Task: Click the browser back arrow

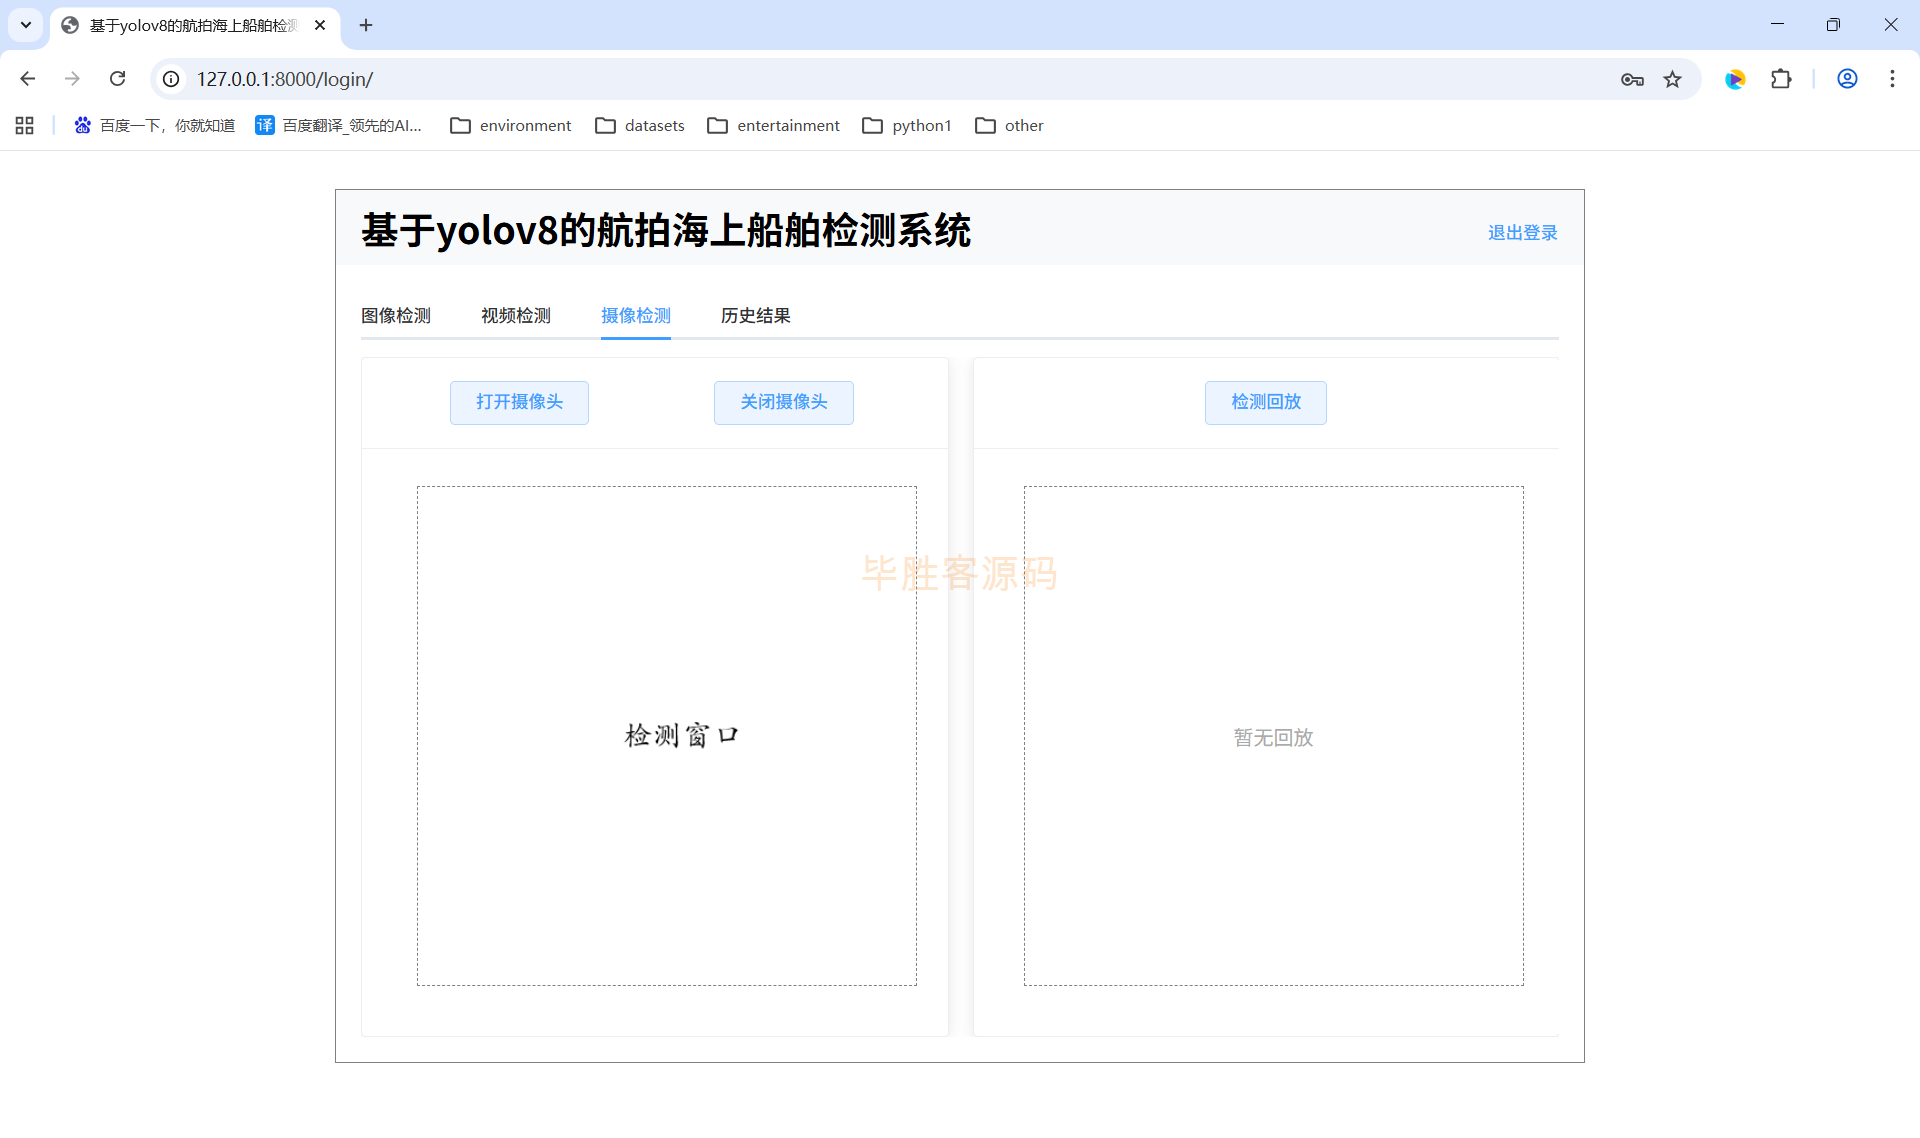Action: pyautogui.click(x=27, y=79)
